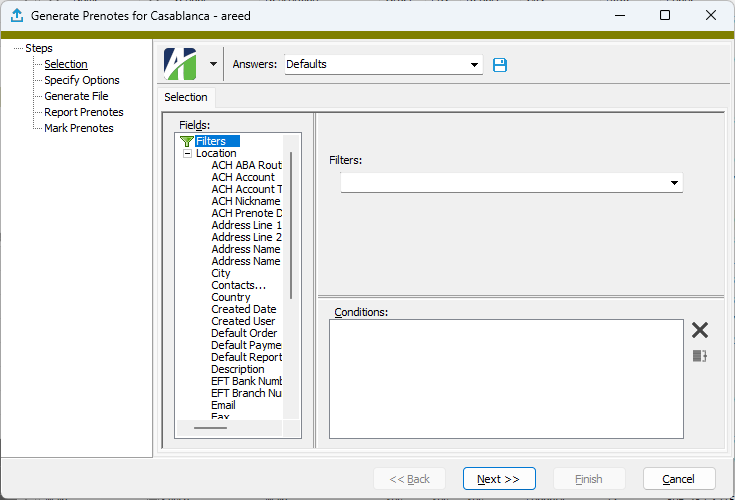Click the Cancel button

679,479
